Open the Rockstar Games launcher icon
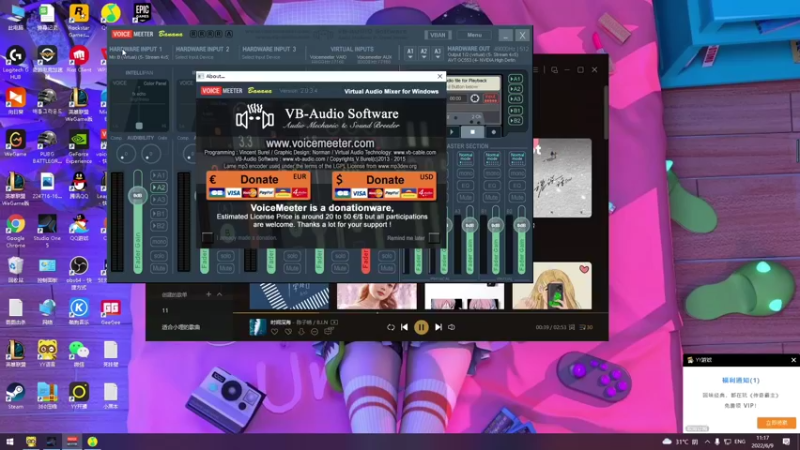The image size is (800, 450). pyautogui.click(x=79, y=20)
